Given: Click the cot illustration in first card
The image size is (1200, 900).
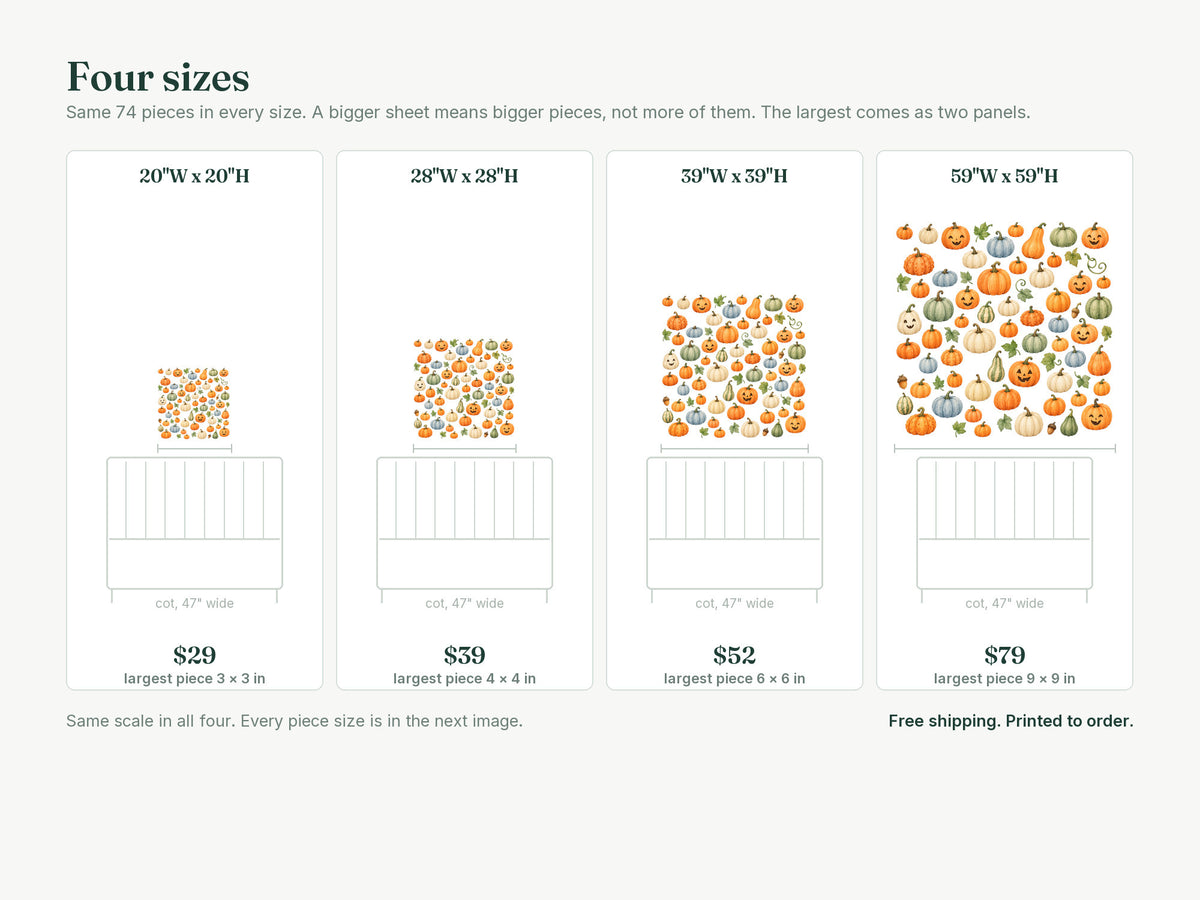Looking at the screenshot, I should click(x=194, y=529).
